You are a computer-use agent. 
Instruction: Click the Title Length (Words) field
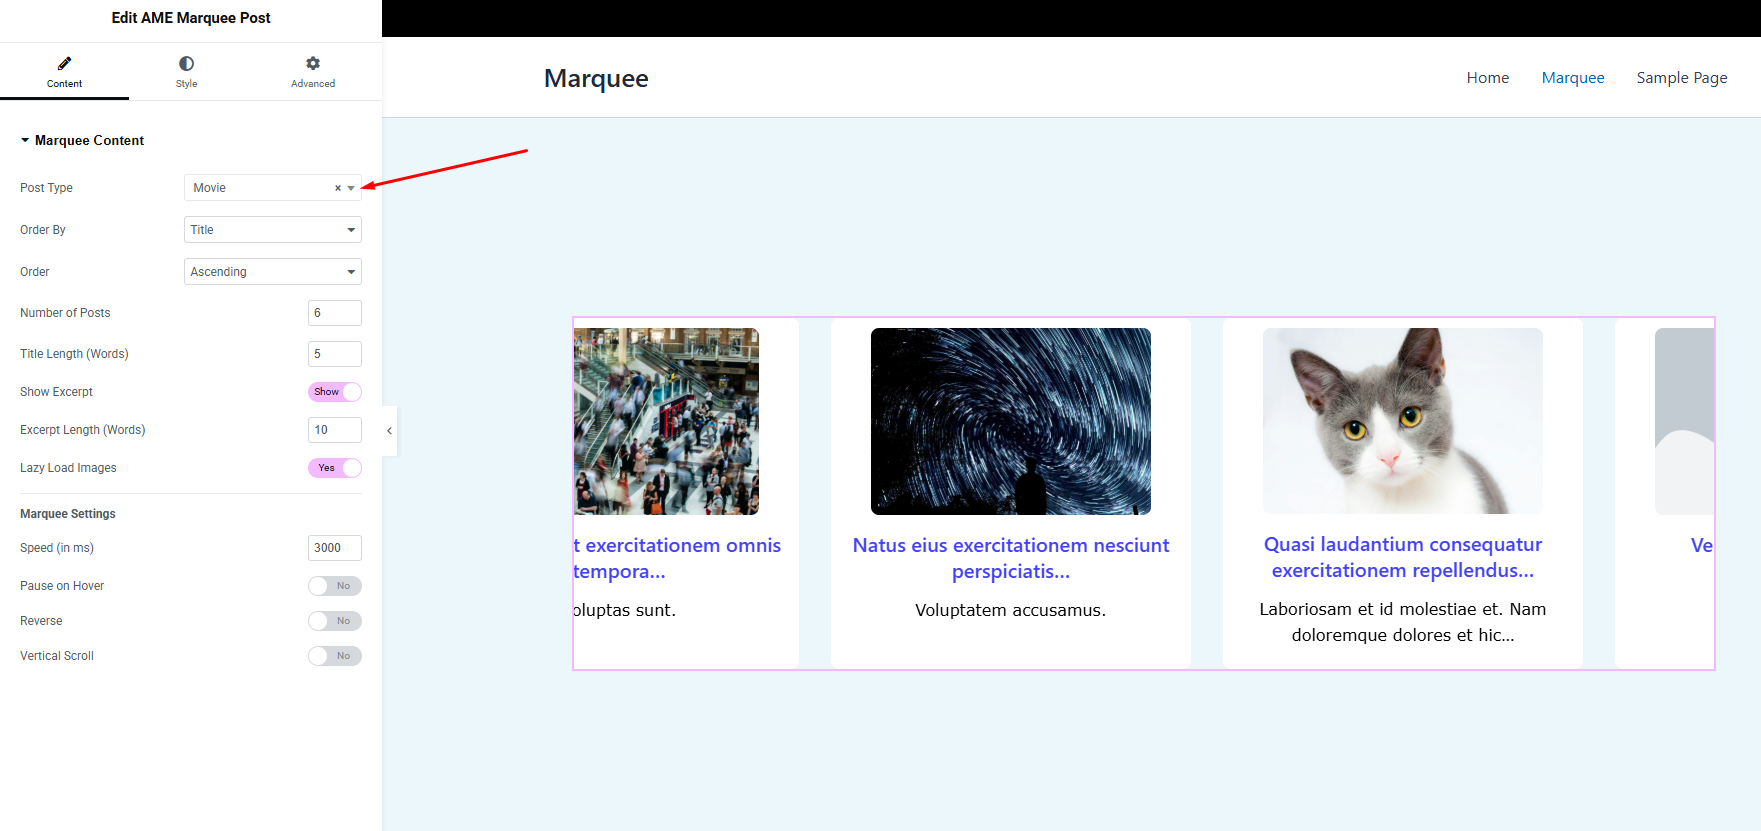click(335, 354)
